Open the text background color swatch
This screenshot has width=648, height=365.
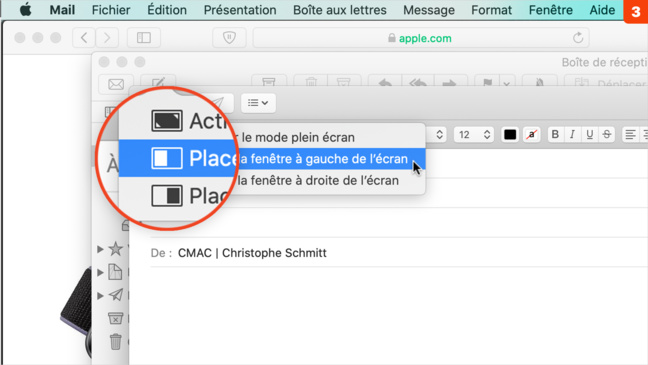531,134
